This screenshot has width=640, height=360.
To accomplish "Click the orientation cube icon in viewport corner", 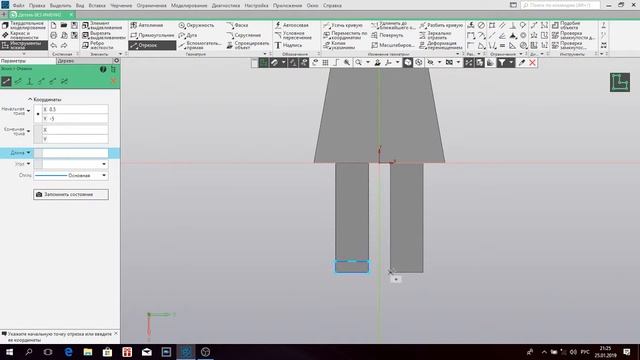I will 620,82.
